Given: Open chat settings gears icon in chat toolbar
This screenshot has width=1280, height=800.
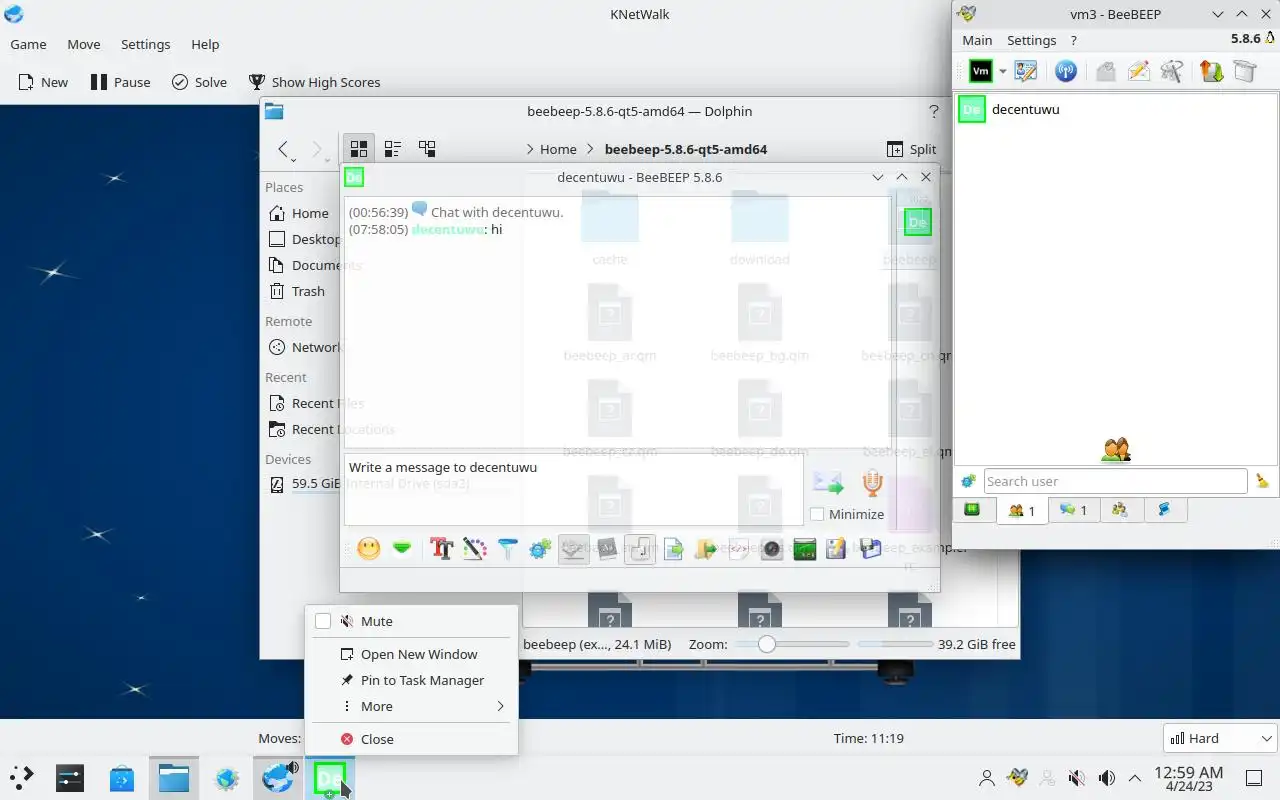Looking at the screenshot, I should pyautogui.click(x=541, y=549).
